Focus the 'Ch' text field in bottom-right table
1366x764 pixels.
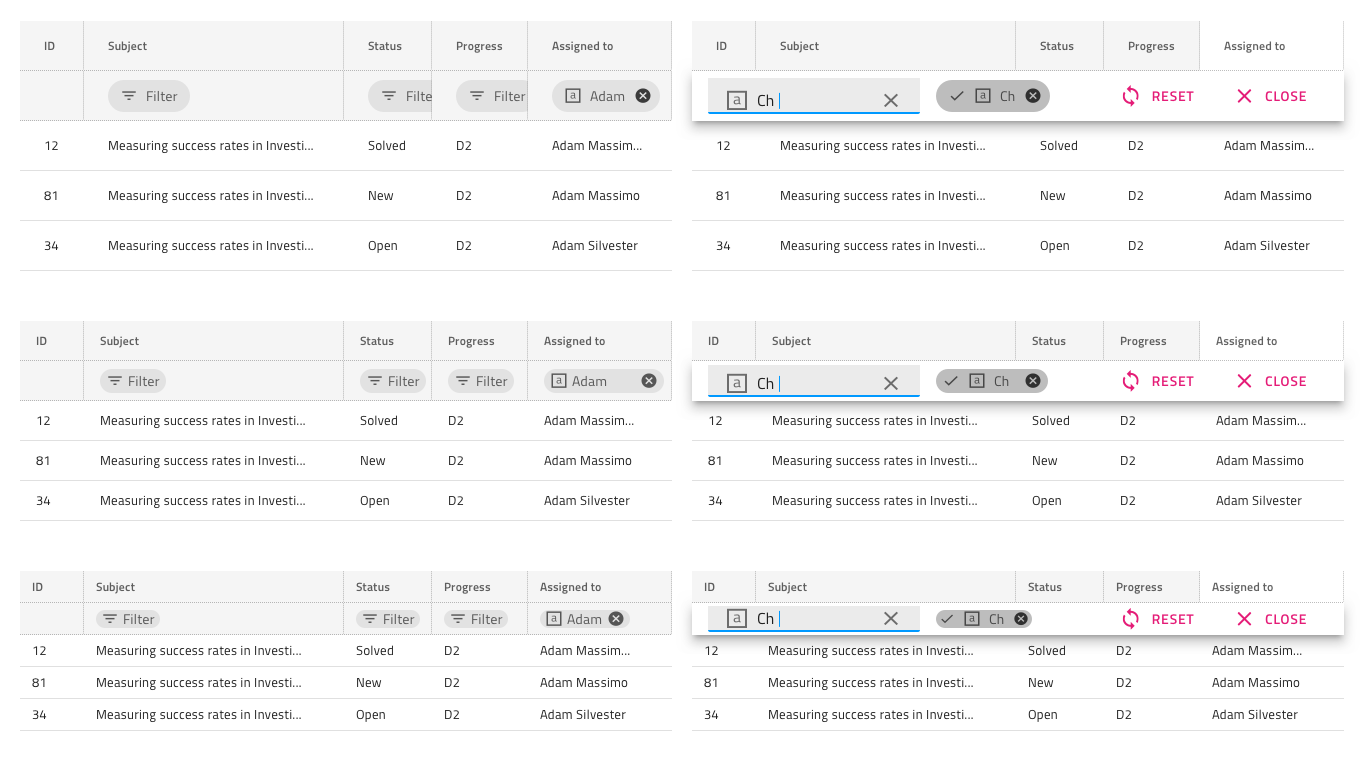[814, 619]
